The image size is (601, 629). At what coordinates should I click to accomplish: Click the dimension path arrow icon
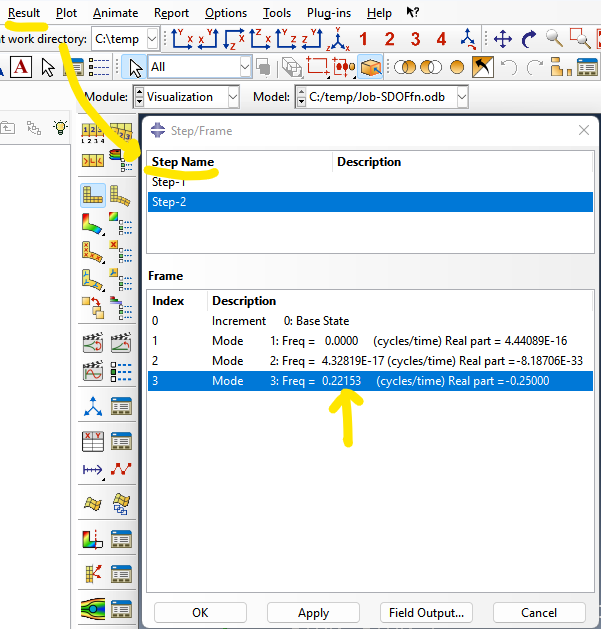point(93,469)
